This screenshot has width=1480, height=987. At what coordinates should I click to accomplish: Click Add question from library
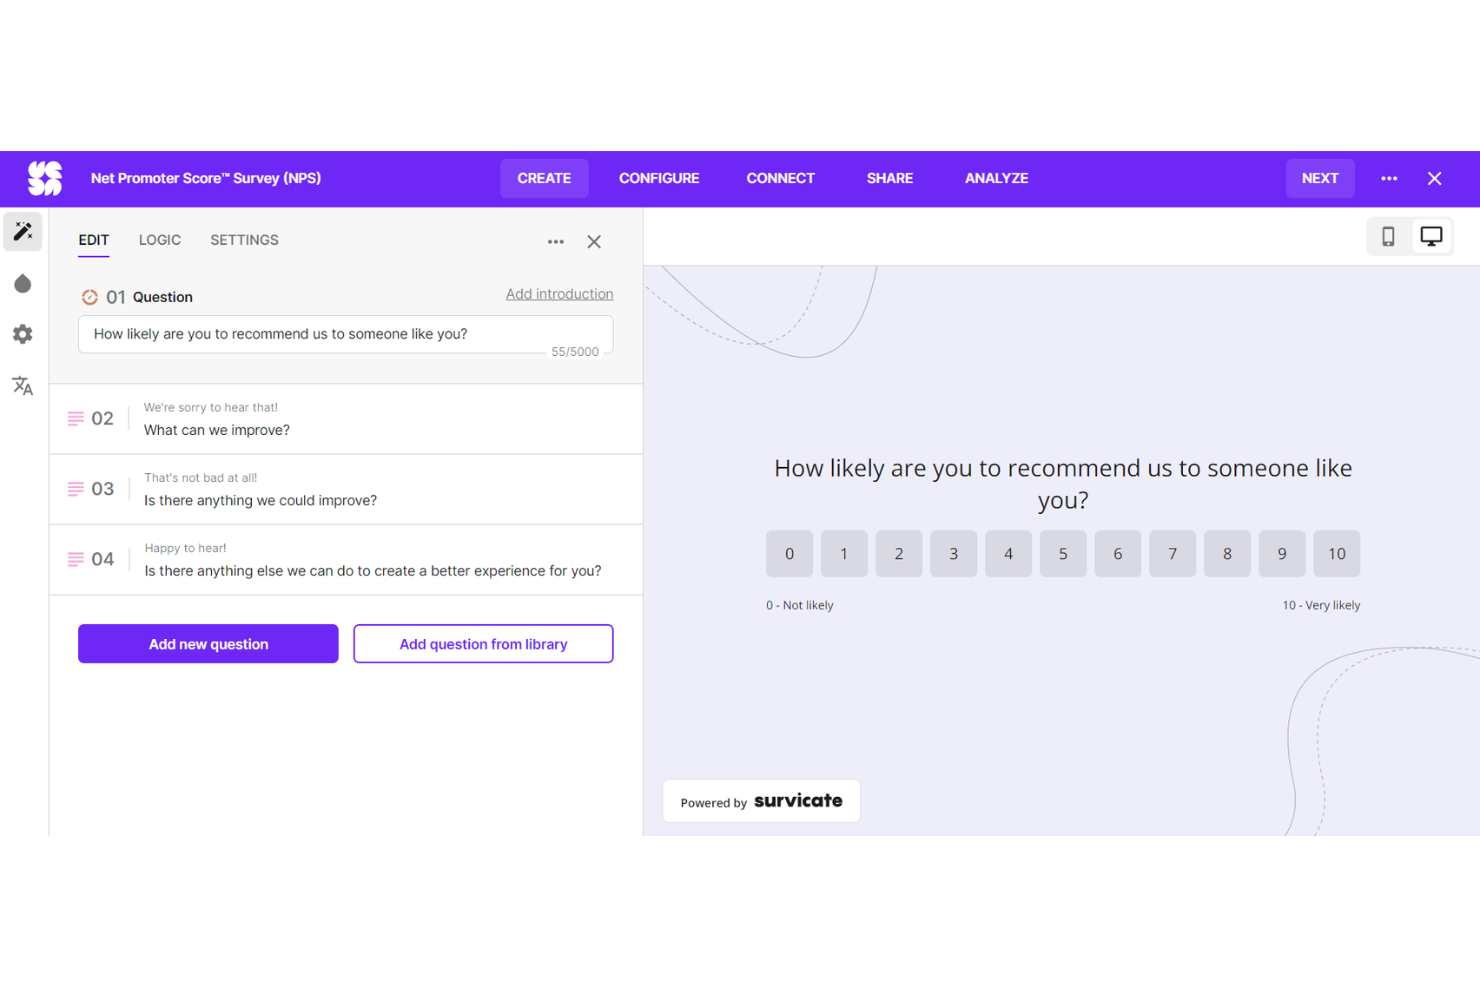pyautogui.click(x=483, y=643)
